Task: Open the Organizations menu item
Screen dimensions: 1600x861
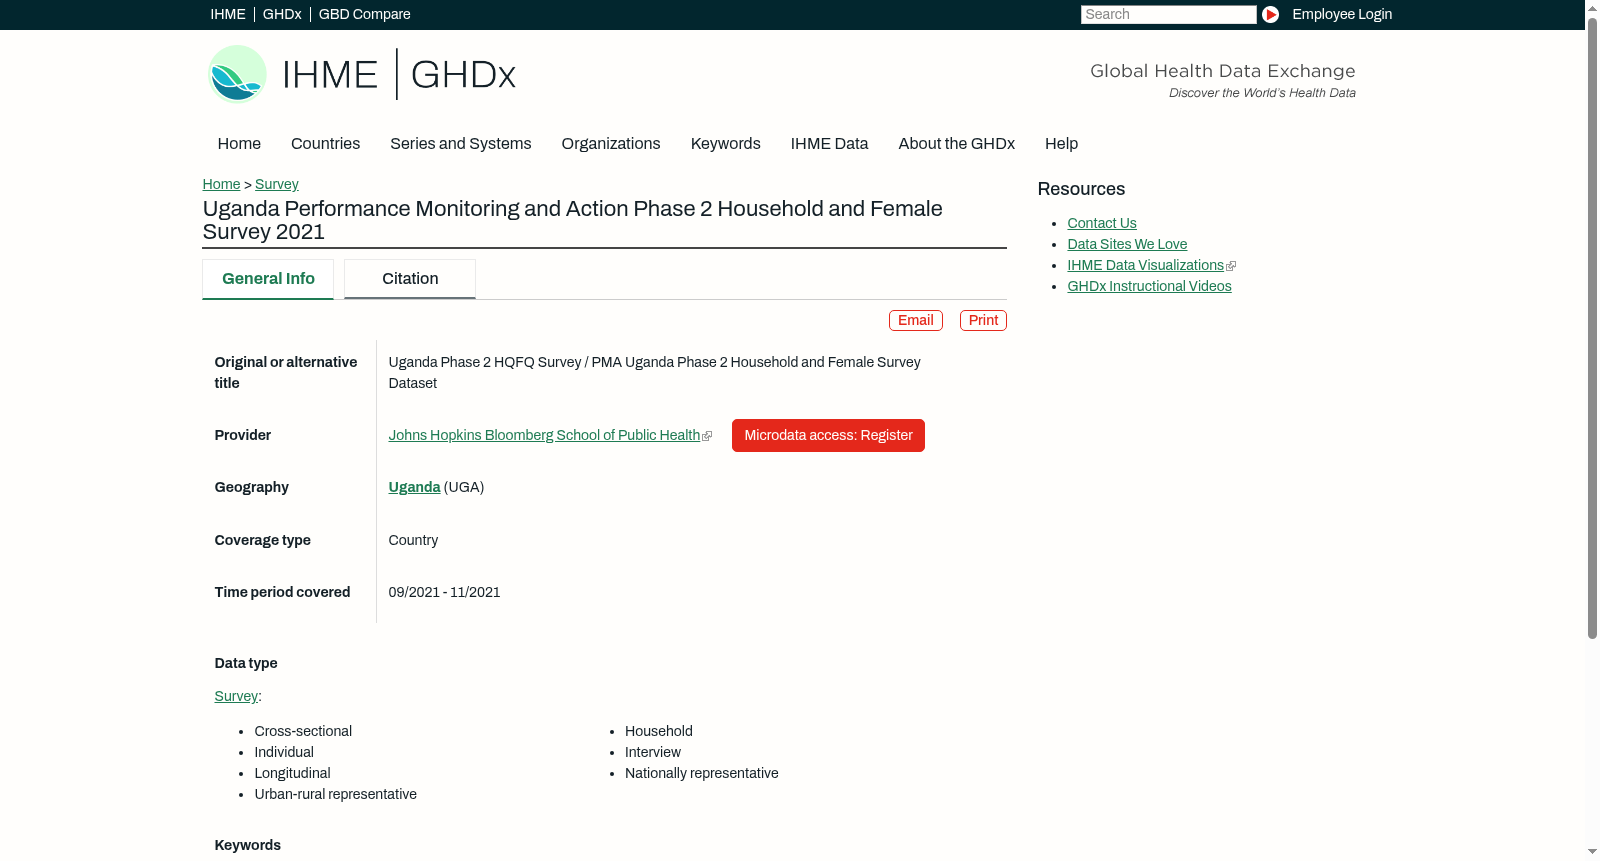Action: pyautogui.click(x=611, y=144)
